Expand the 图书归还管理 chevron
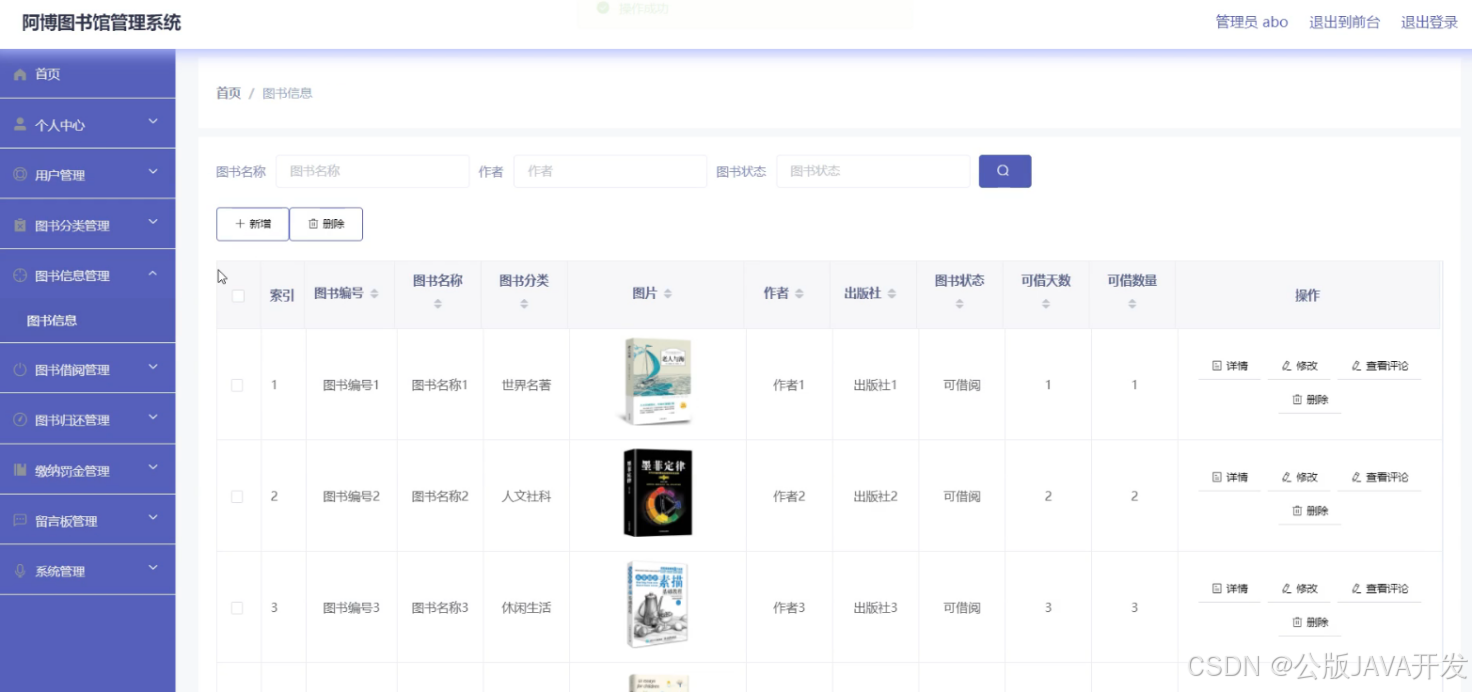 [153, 417]
